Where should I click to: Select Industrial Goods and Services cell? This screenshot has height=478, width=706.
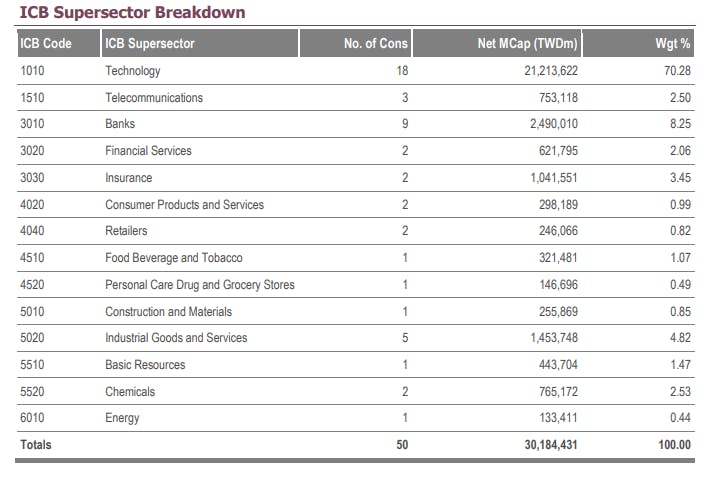(x=176, y=338)
